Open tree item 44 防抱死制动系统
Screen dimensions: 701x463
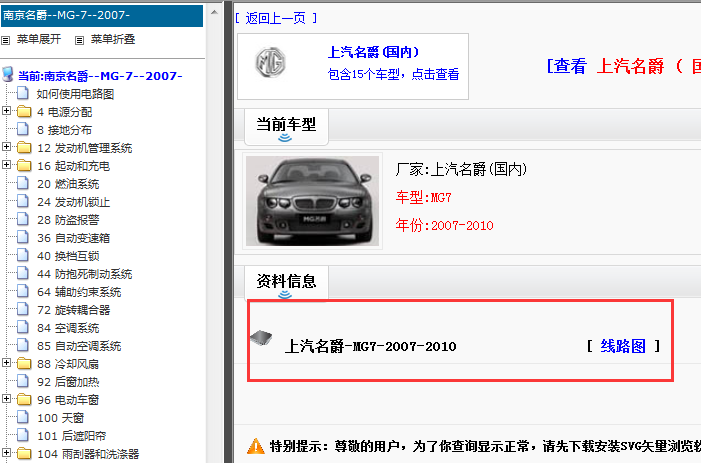pos(84,274)
